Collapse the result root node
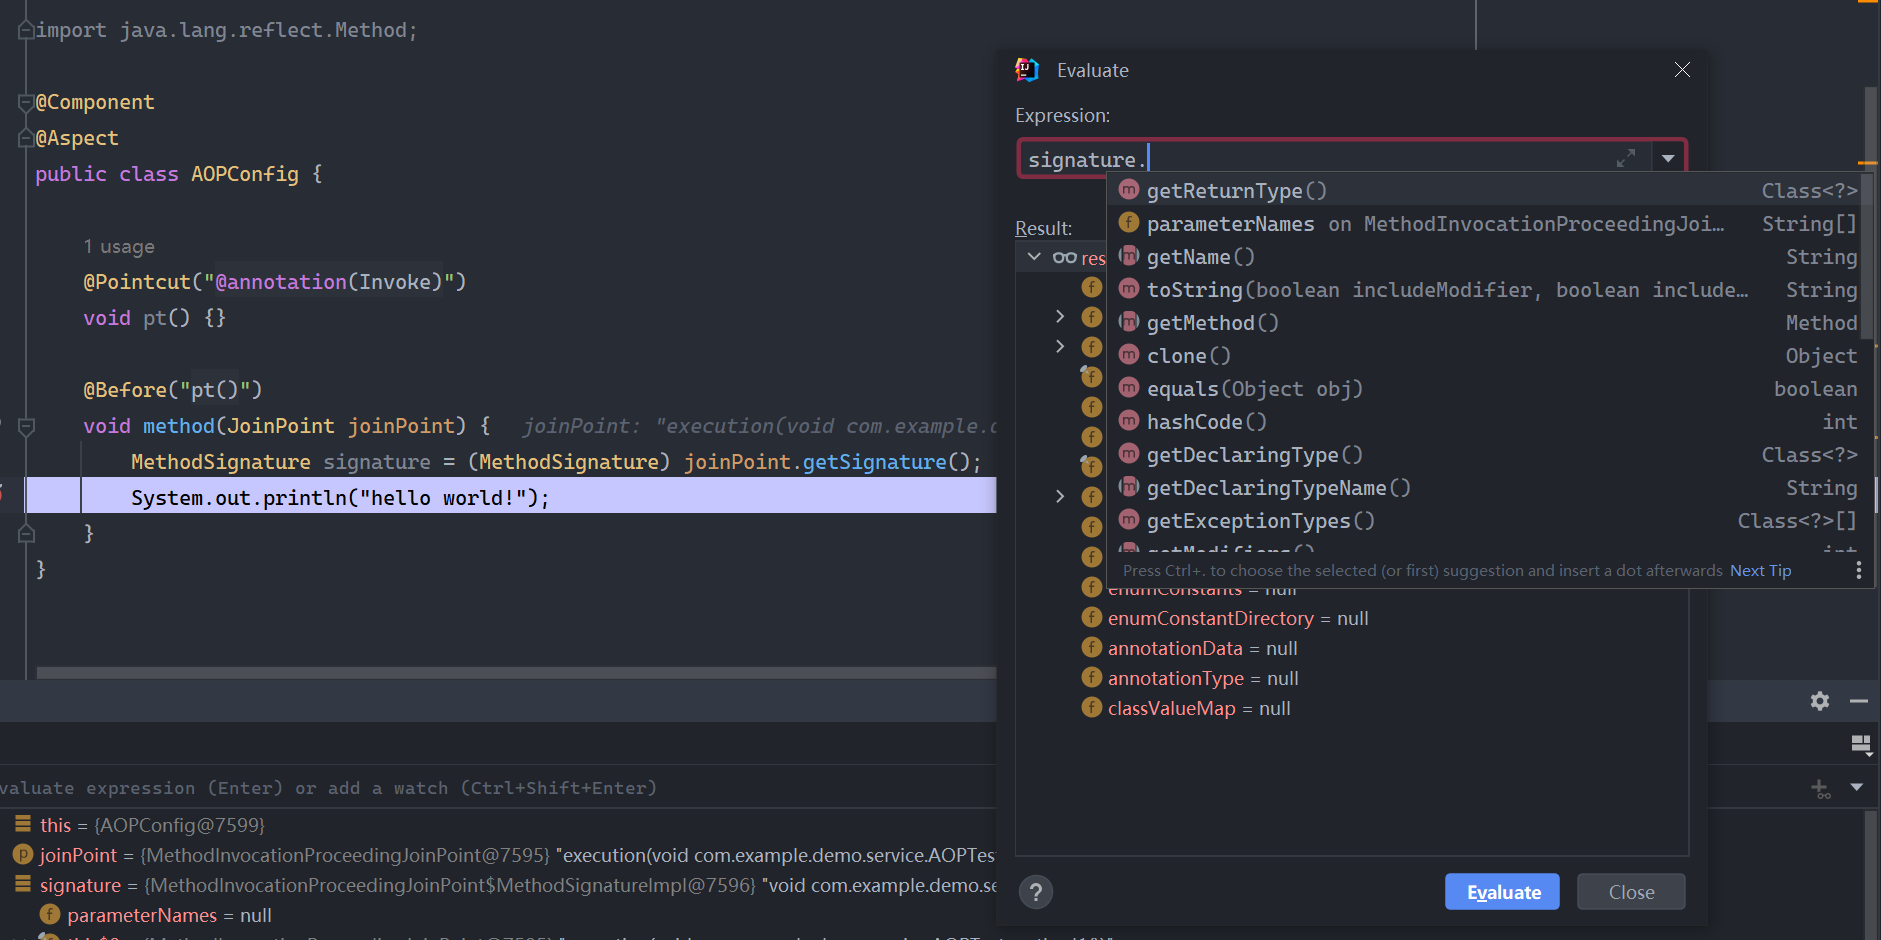This screenshot has height=940, width=1881. 1034,257
